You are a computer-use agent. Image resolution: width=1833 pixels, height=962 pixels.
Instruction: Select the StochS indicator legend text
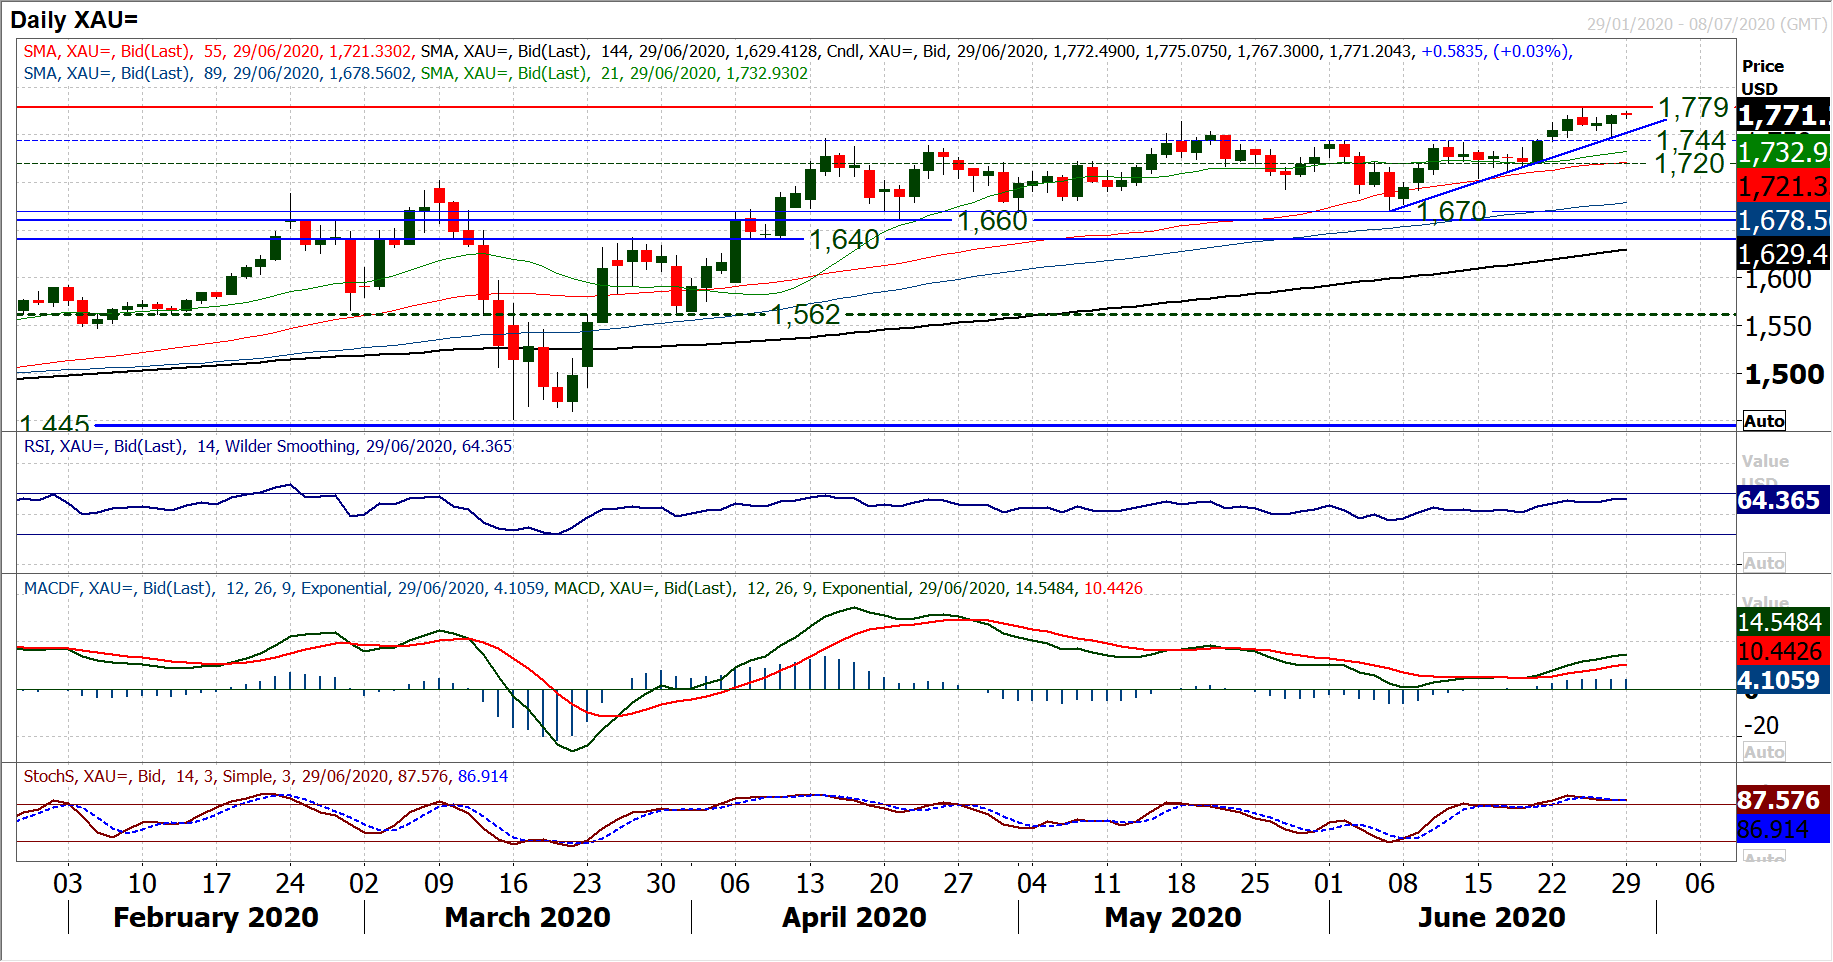coord(265,776)
